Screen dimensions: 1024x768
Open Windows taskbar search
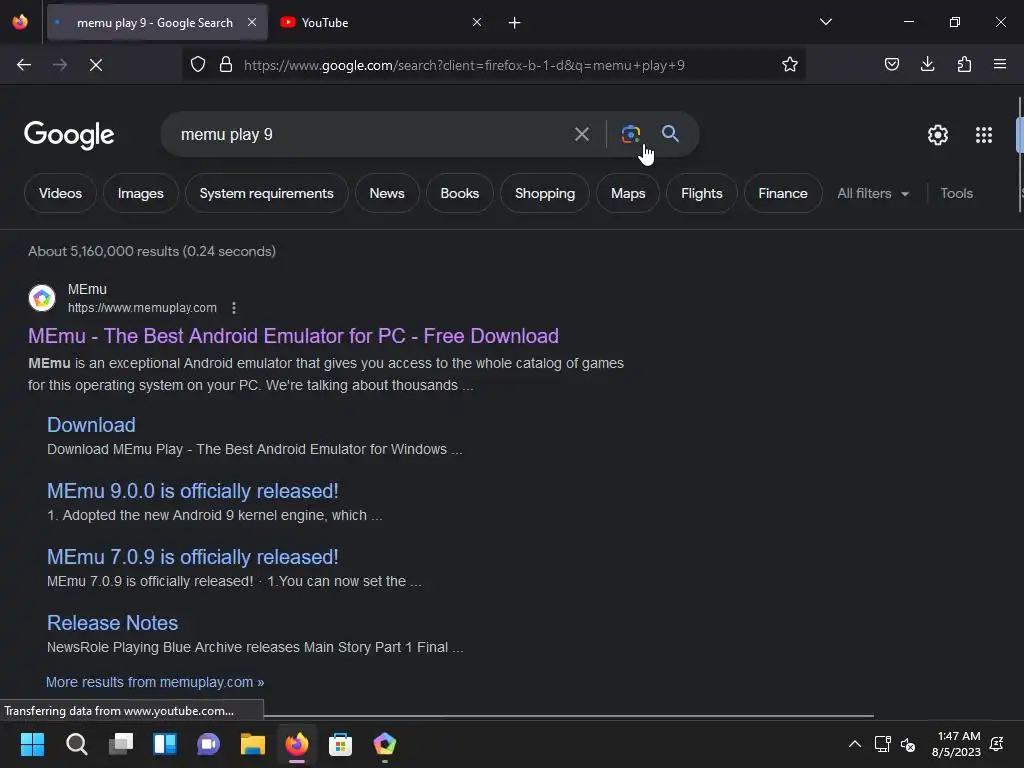(76, 744)
